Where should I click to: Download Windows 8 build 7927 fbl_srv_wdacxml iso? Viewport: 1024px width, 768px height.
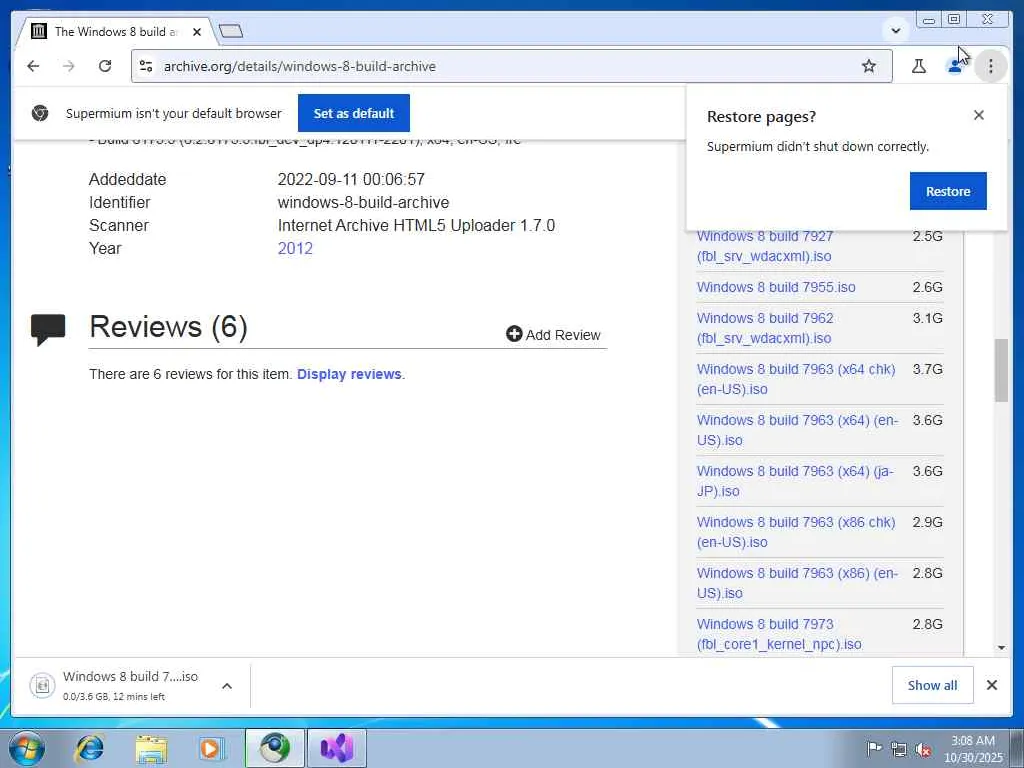point(765,246)
